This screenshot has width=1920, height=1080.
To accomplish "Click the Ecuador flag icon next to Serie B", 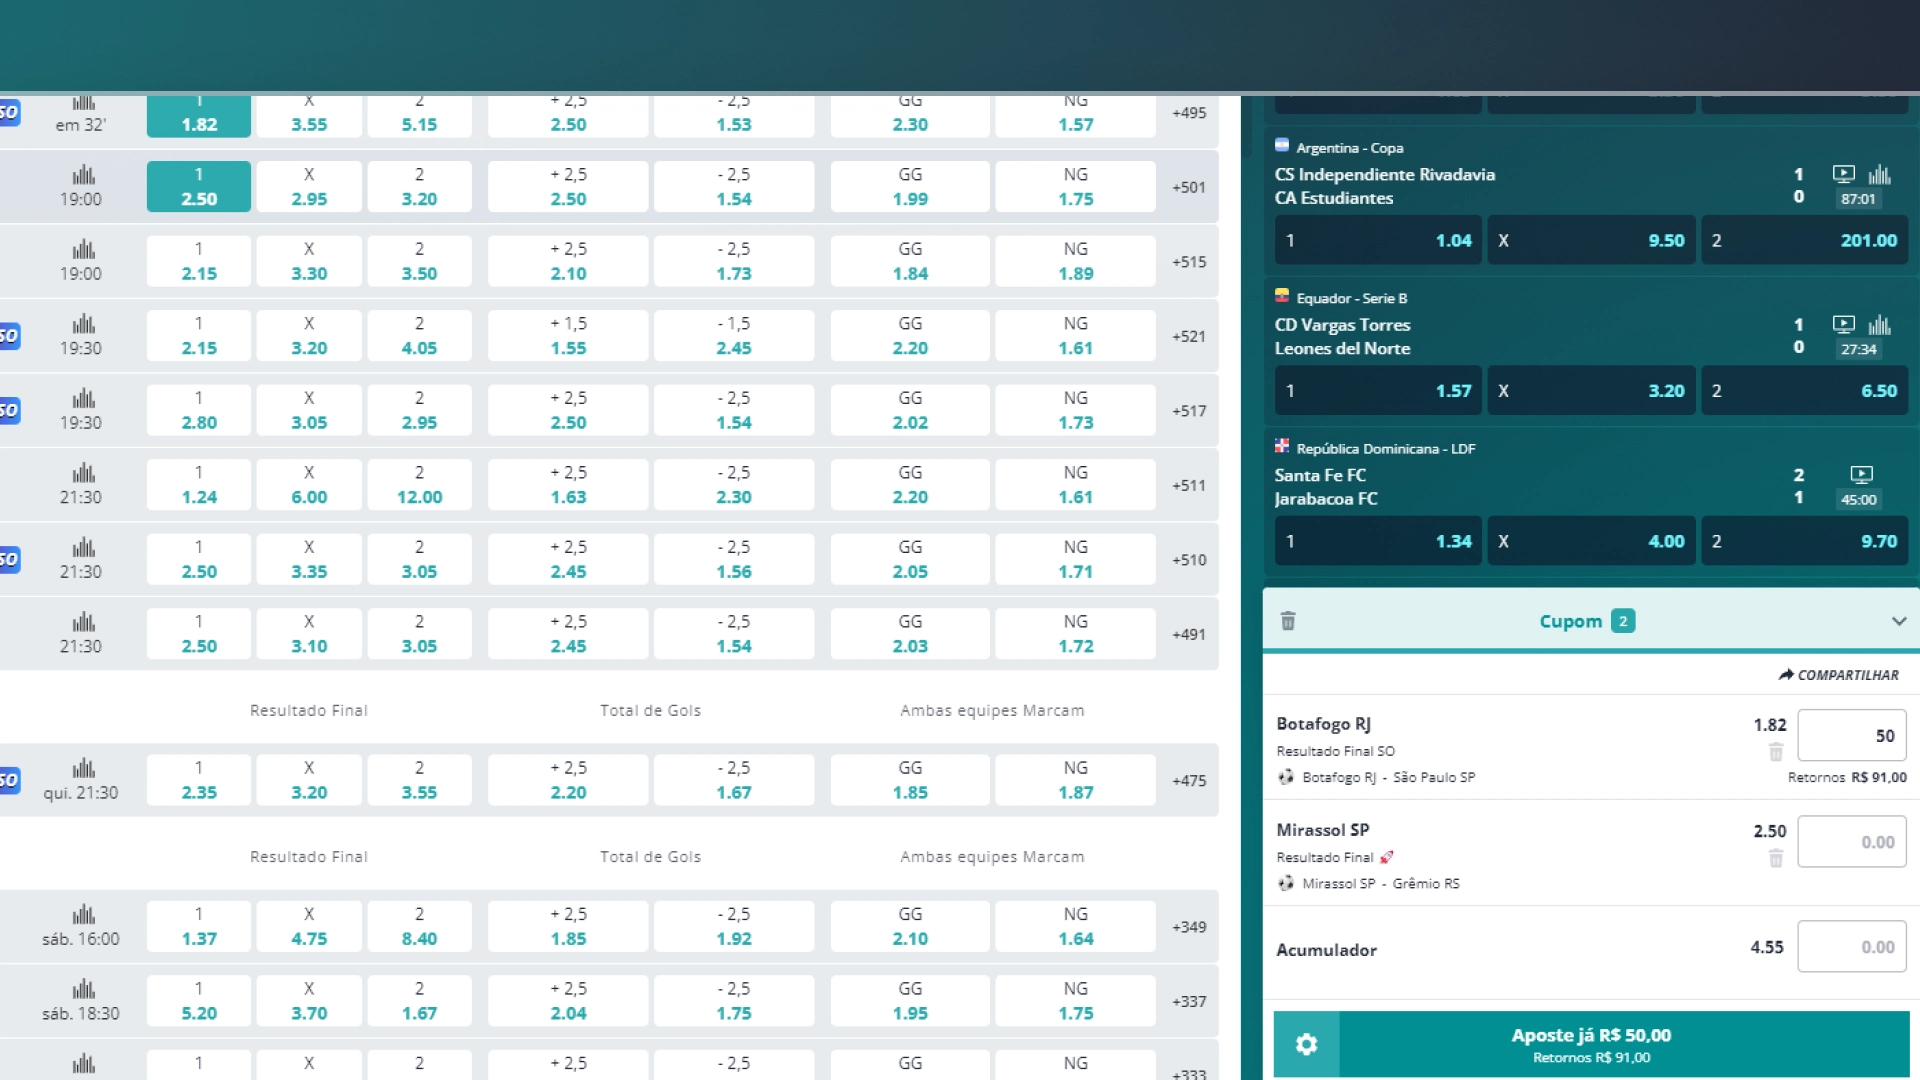I will pyautogui.click(x=1282, y=296).
